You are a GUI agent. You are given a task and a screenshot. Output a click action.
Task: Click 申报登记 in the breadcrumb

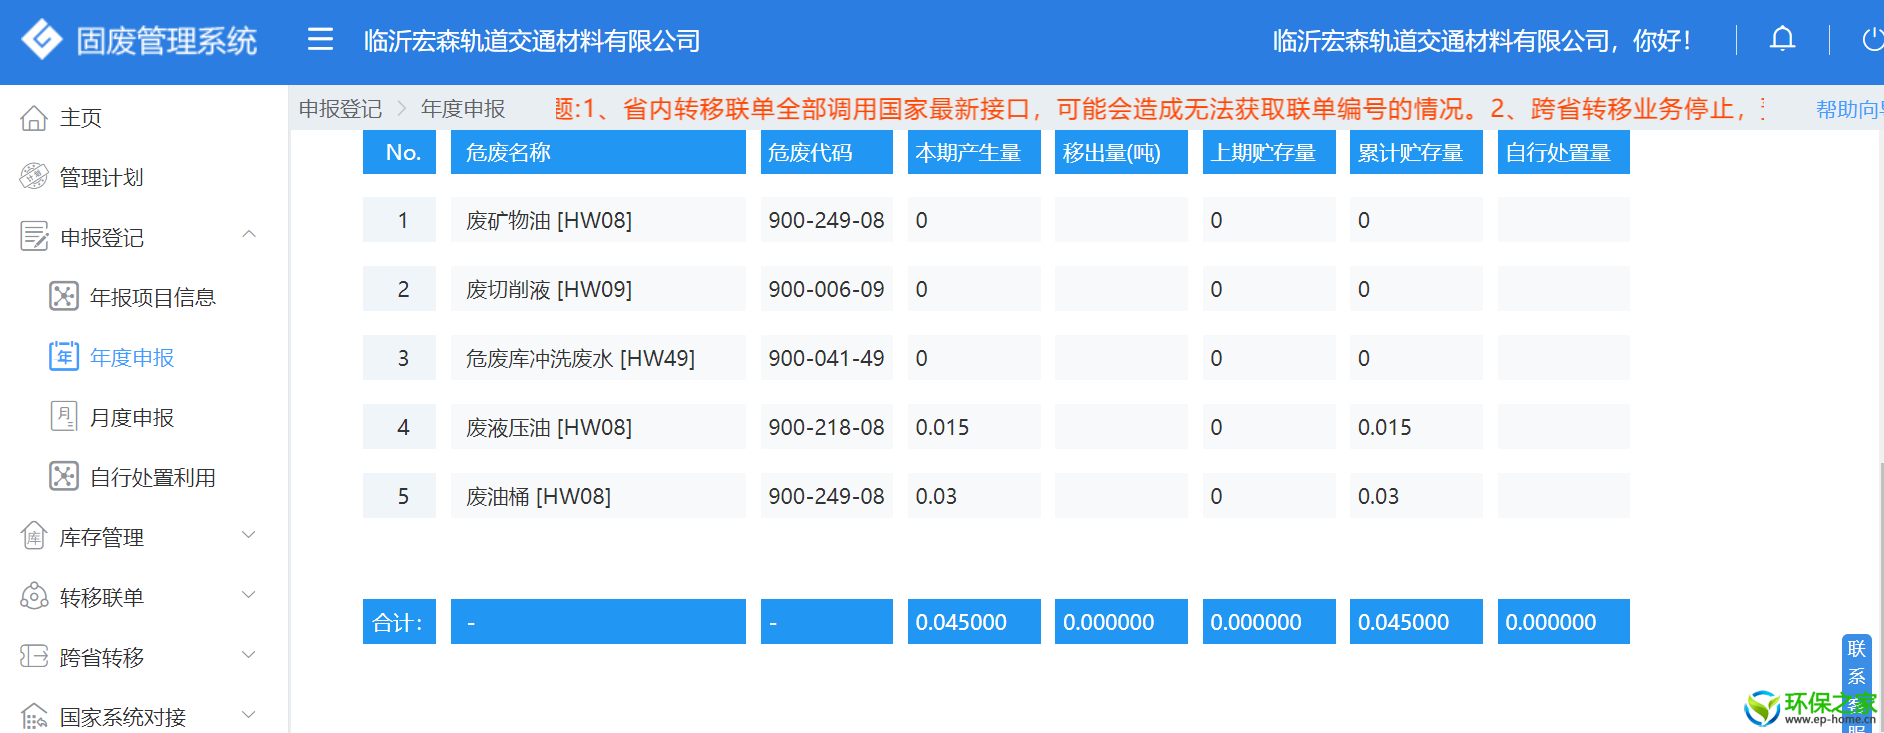tap(340, 109)
